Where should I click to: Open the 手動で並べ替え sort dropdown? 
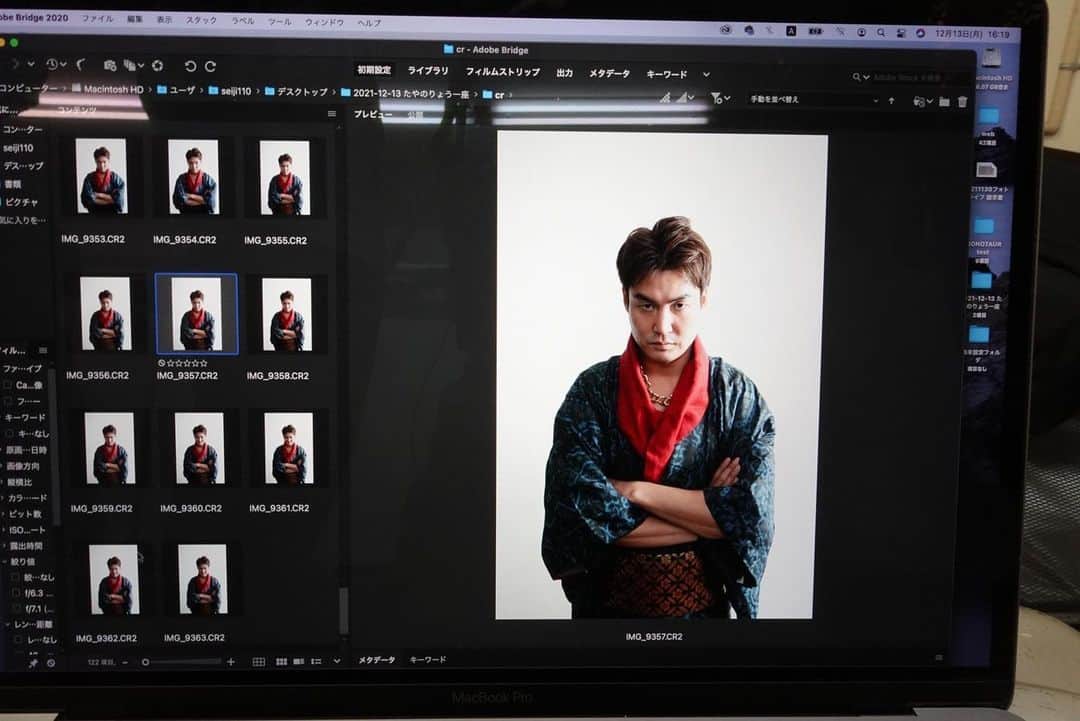(x=814, y=100)
